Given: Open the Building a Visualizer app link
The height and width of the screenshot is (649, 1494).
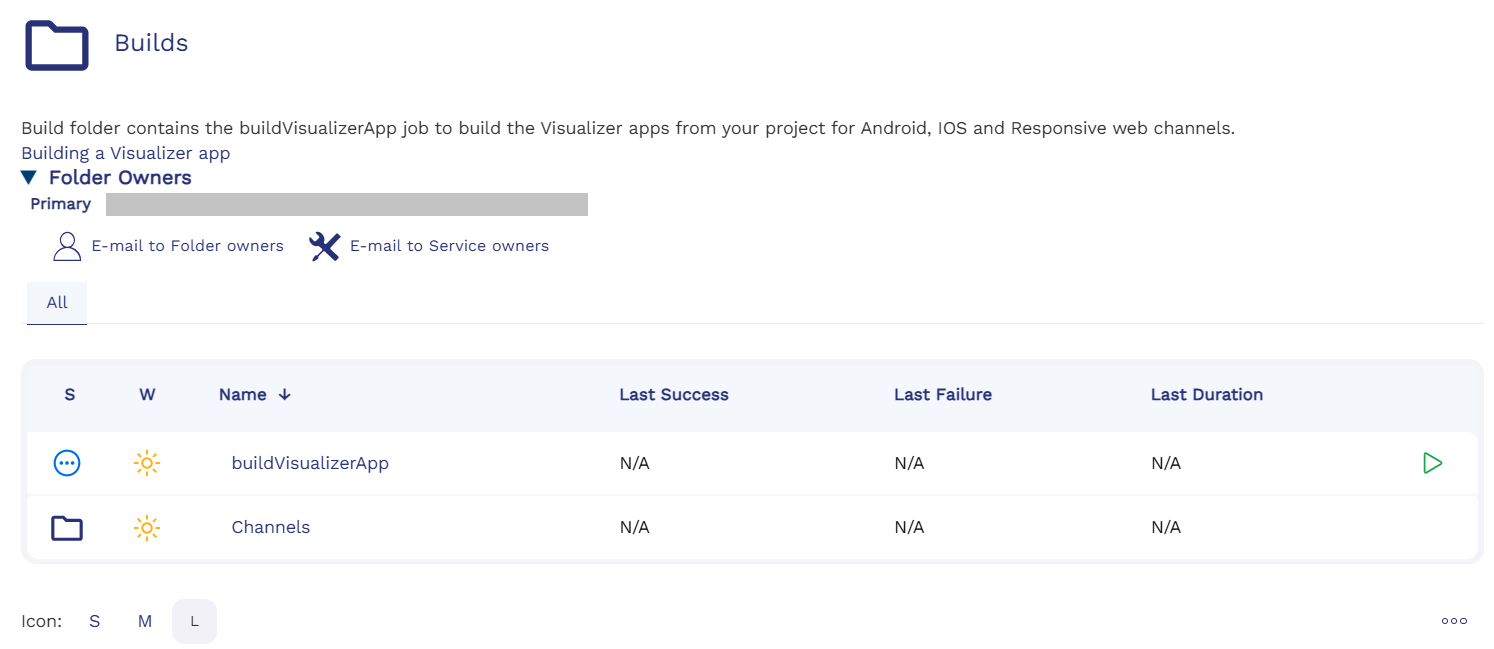Looking at the screenshot, I should point(126,153).
